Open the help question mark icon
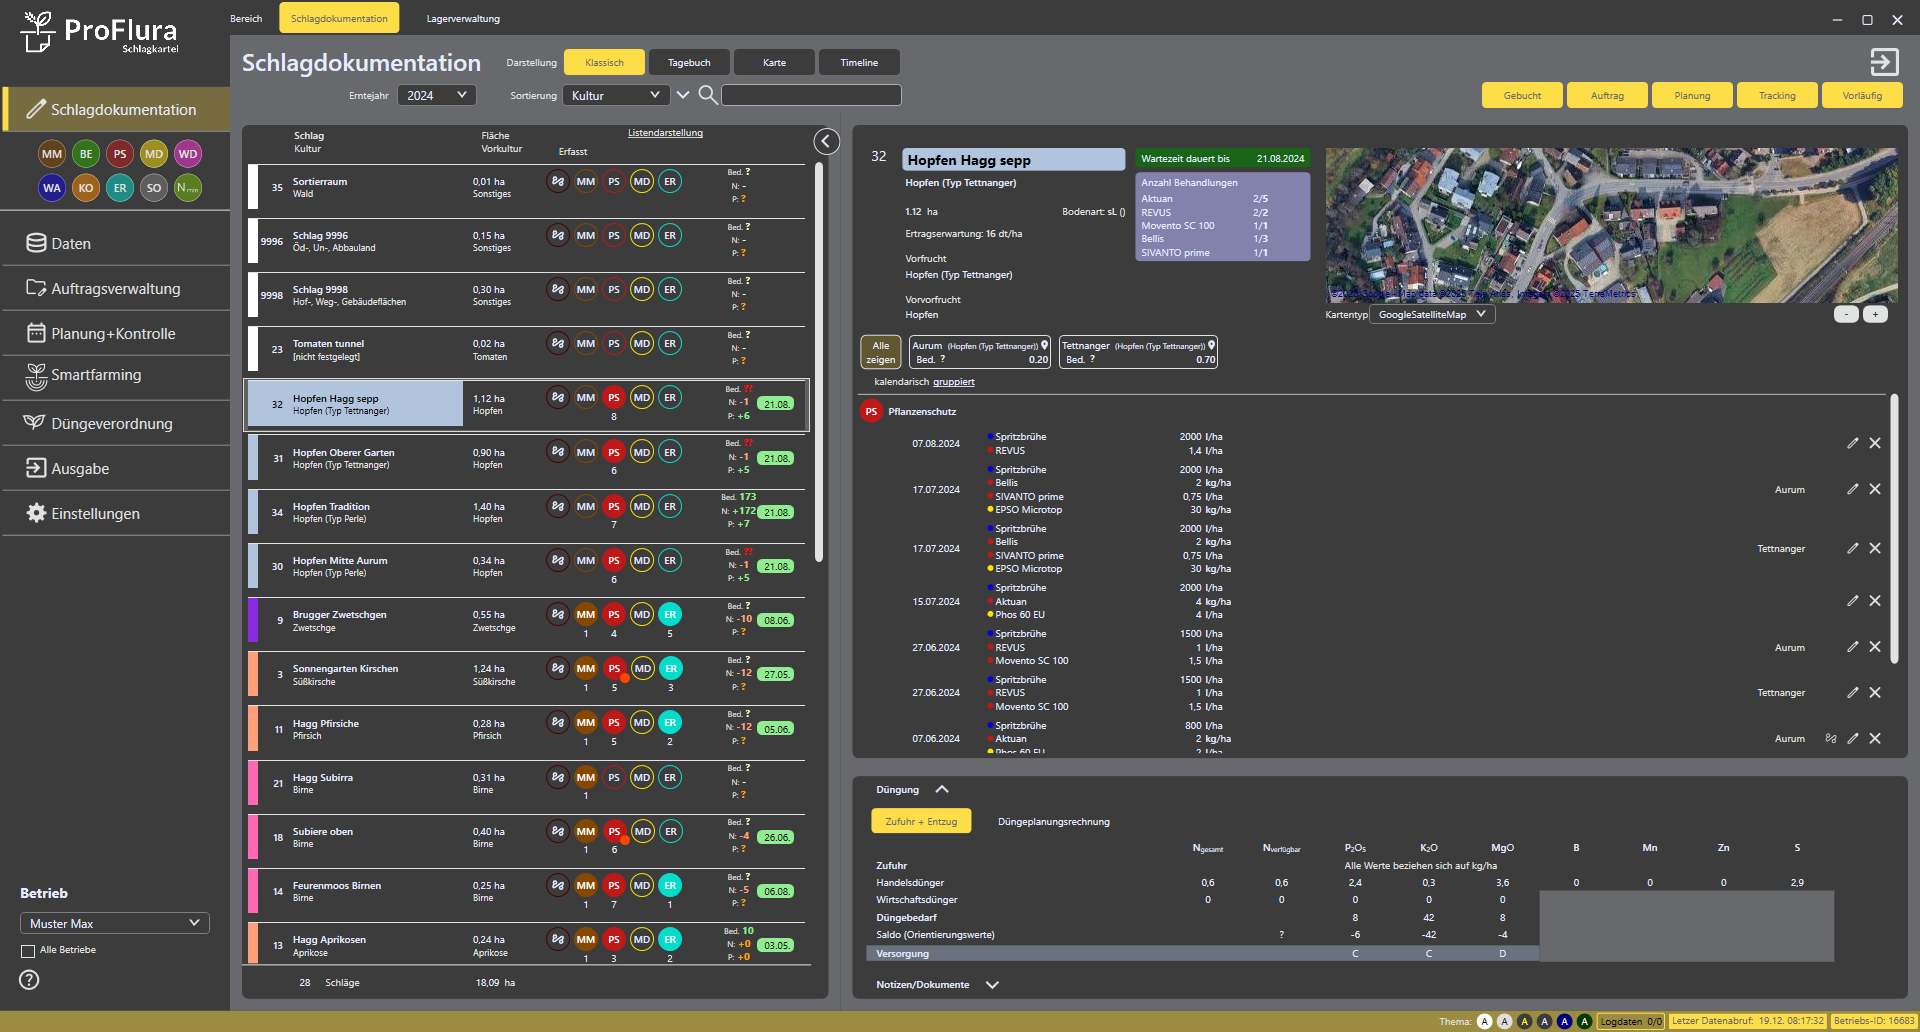This screenshot has height=1032, width=1920. (30, 980)
